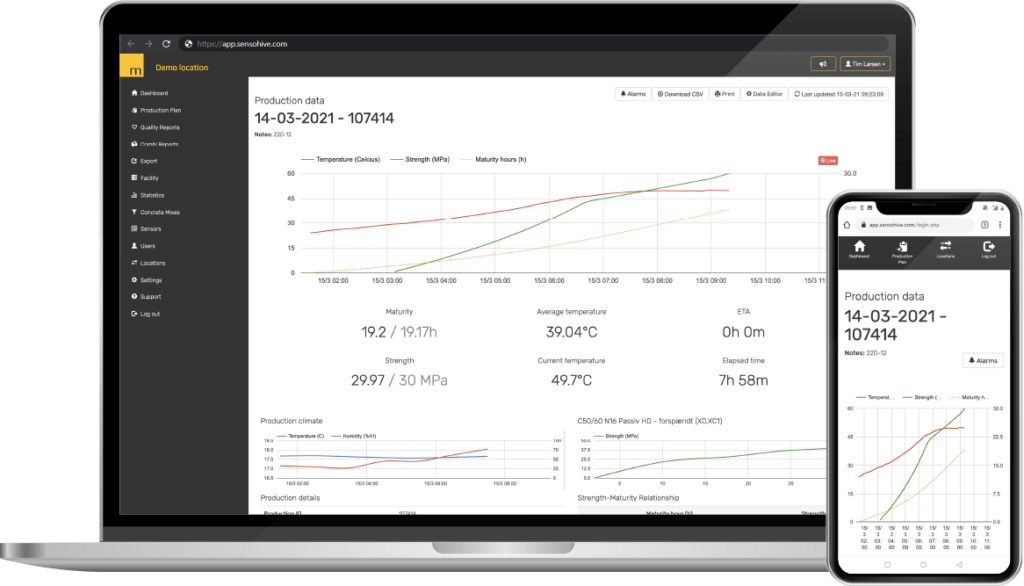Click the phone browser URL field
Image resolution: width=1024 pixels, height=586 pixels.
tap(913, 225)
